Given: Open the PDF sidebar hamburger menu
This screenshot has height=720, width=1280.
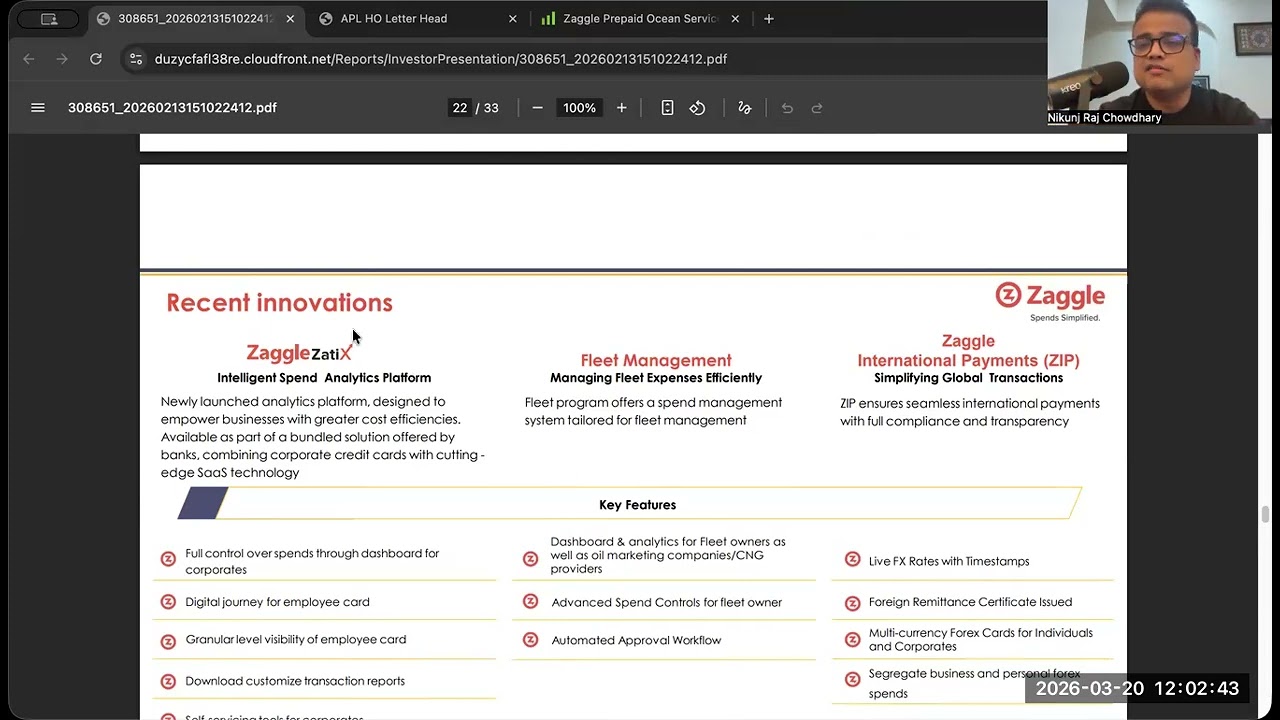Looking at the screenshot, I should [38, 108].
